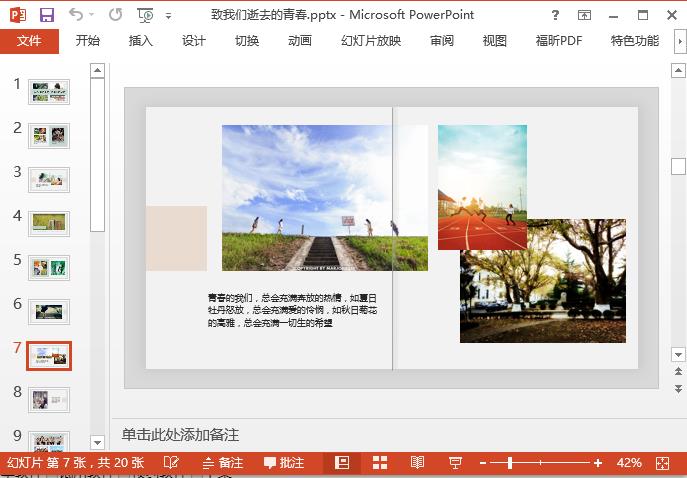Click the Undo arrow icon
Screen dimensions: 687x478
point(76,14)
